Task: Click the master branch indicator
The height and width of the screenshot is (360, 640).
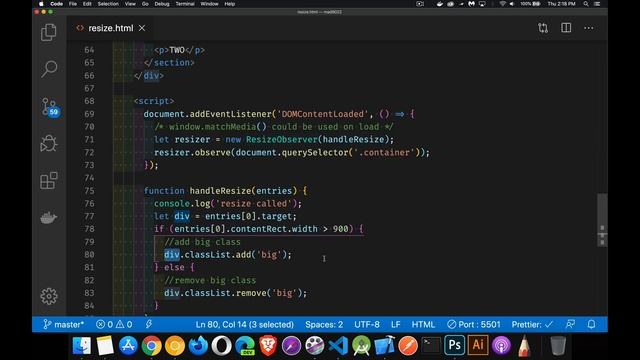Action: click(x=63, y=324)
